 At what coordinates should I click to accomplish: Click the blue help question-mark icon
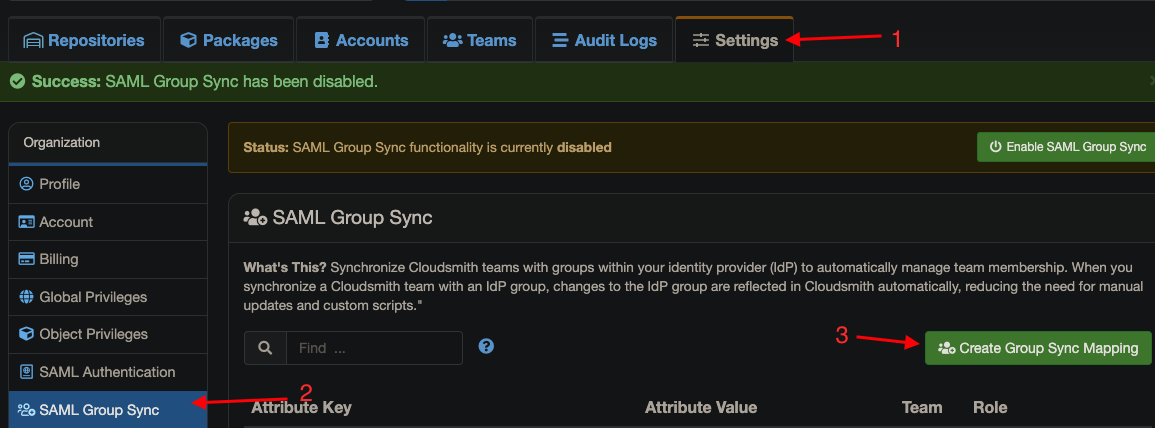pos(485,346)
